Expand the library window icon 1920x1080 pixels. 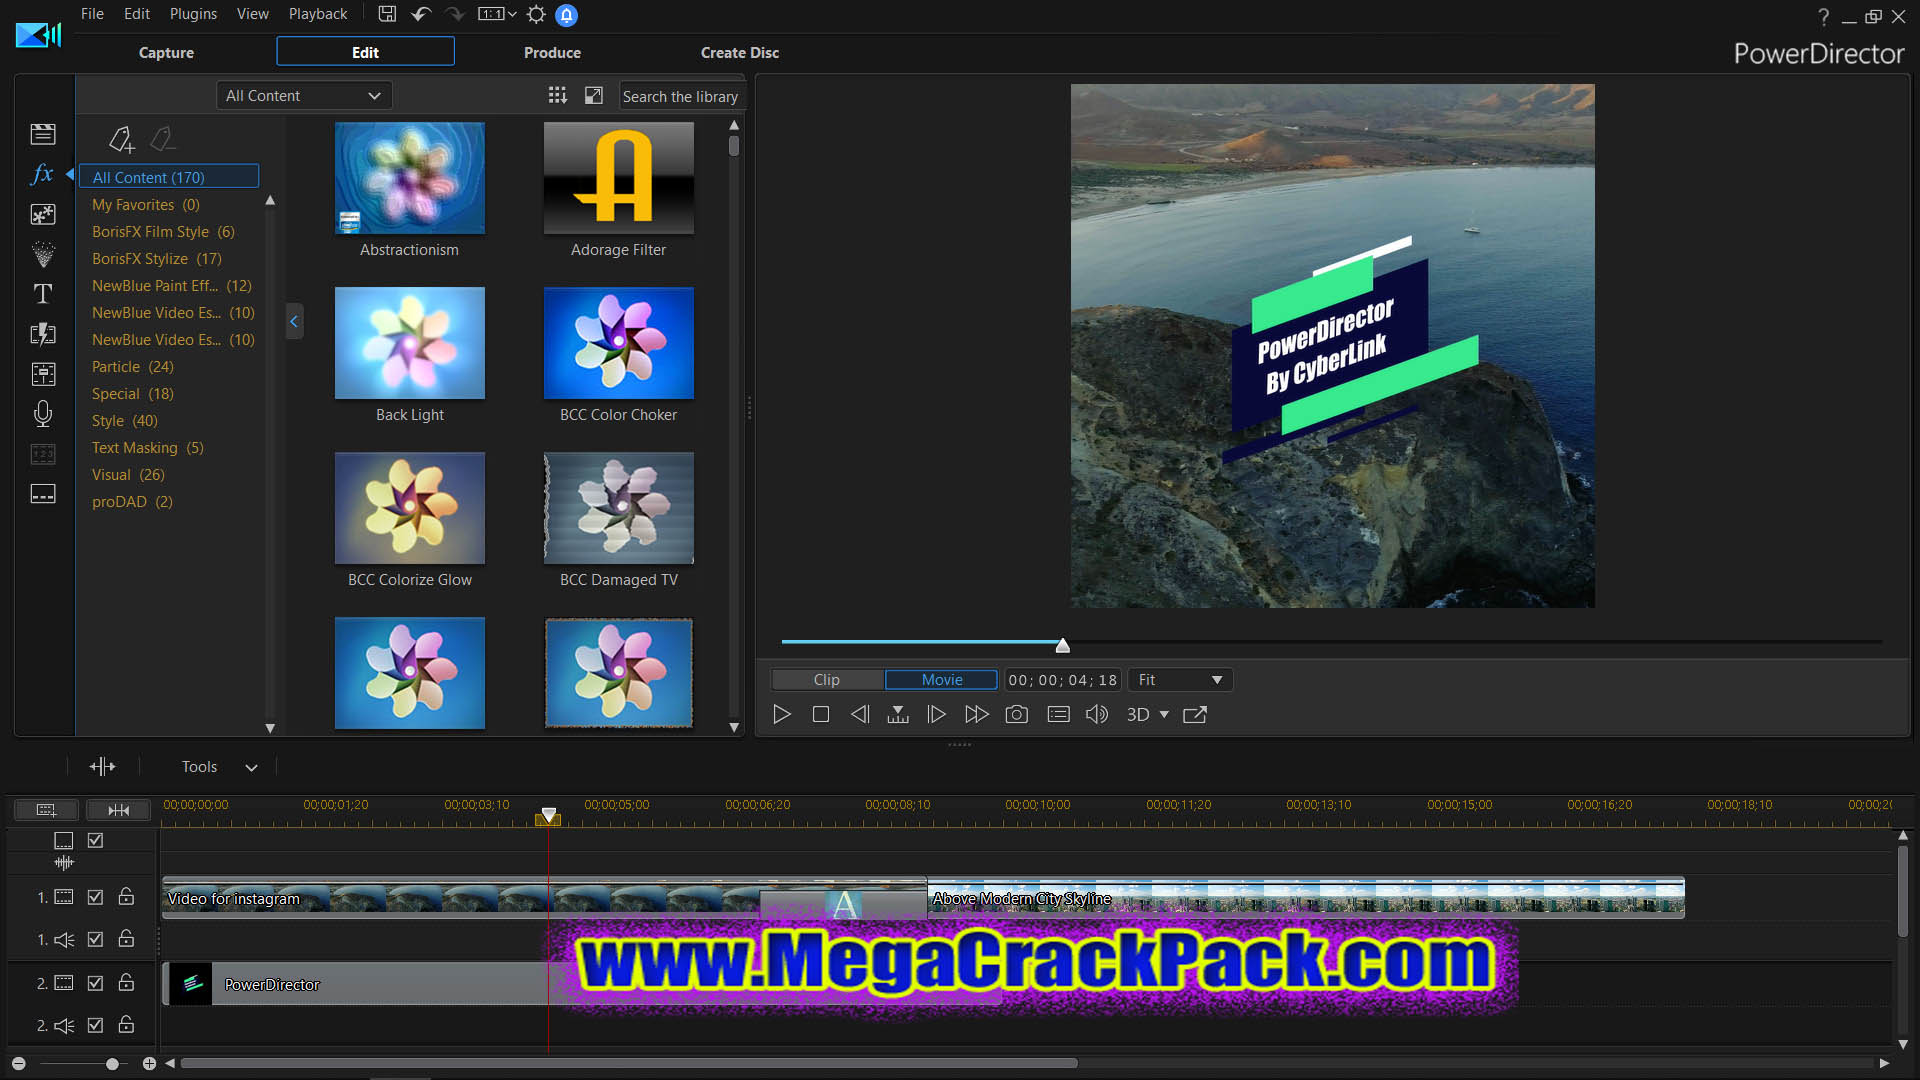pos(594,95)
